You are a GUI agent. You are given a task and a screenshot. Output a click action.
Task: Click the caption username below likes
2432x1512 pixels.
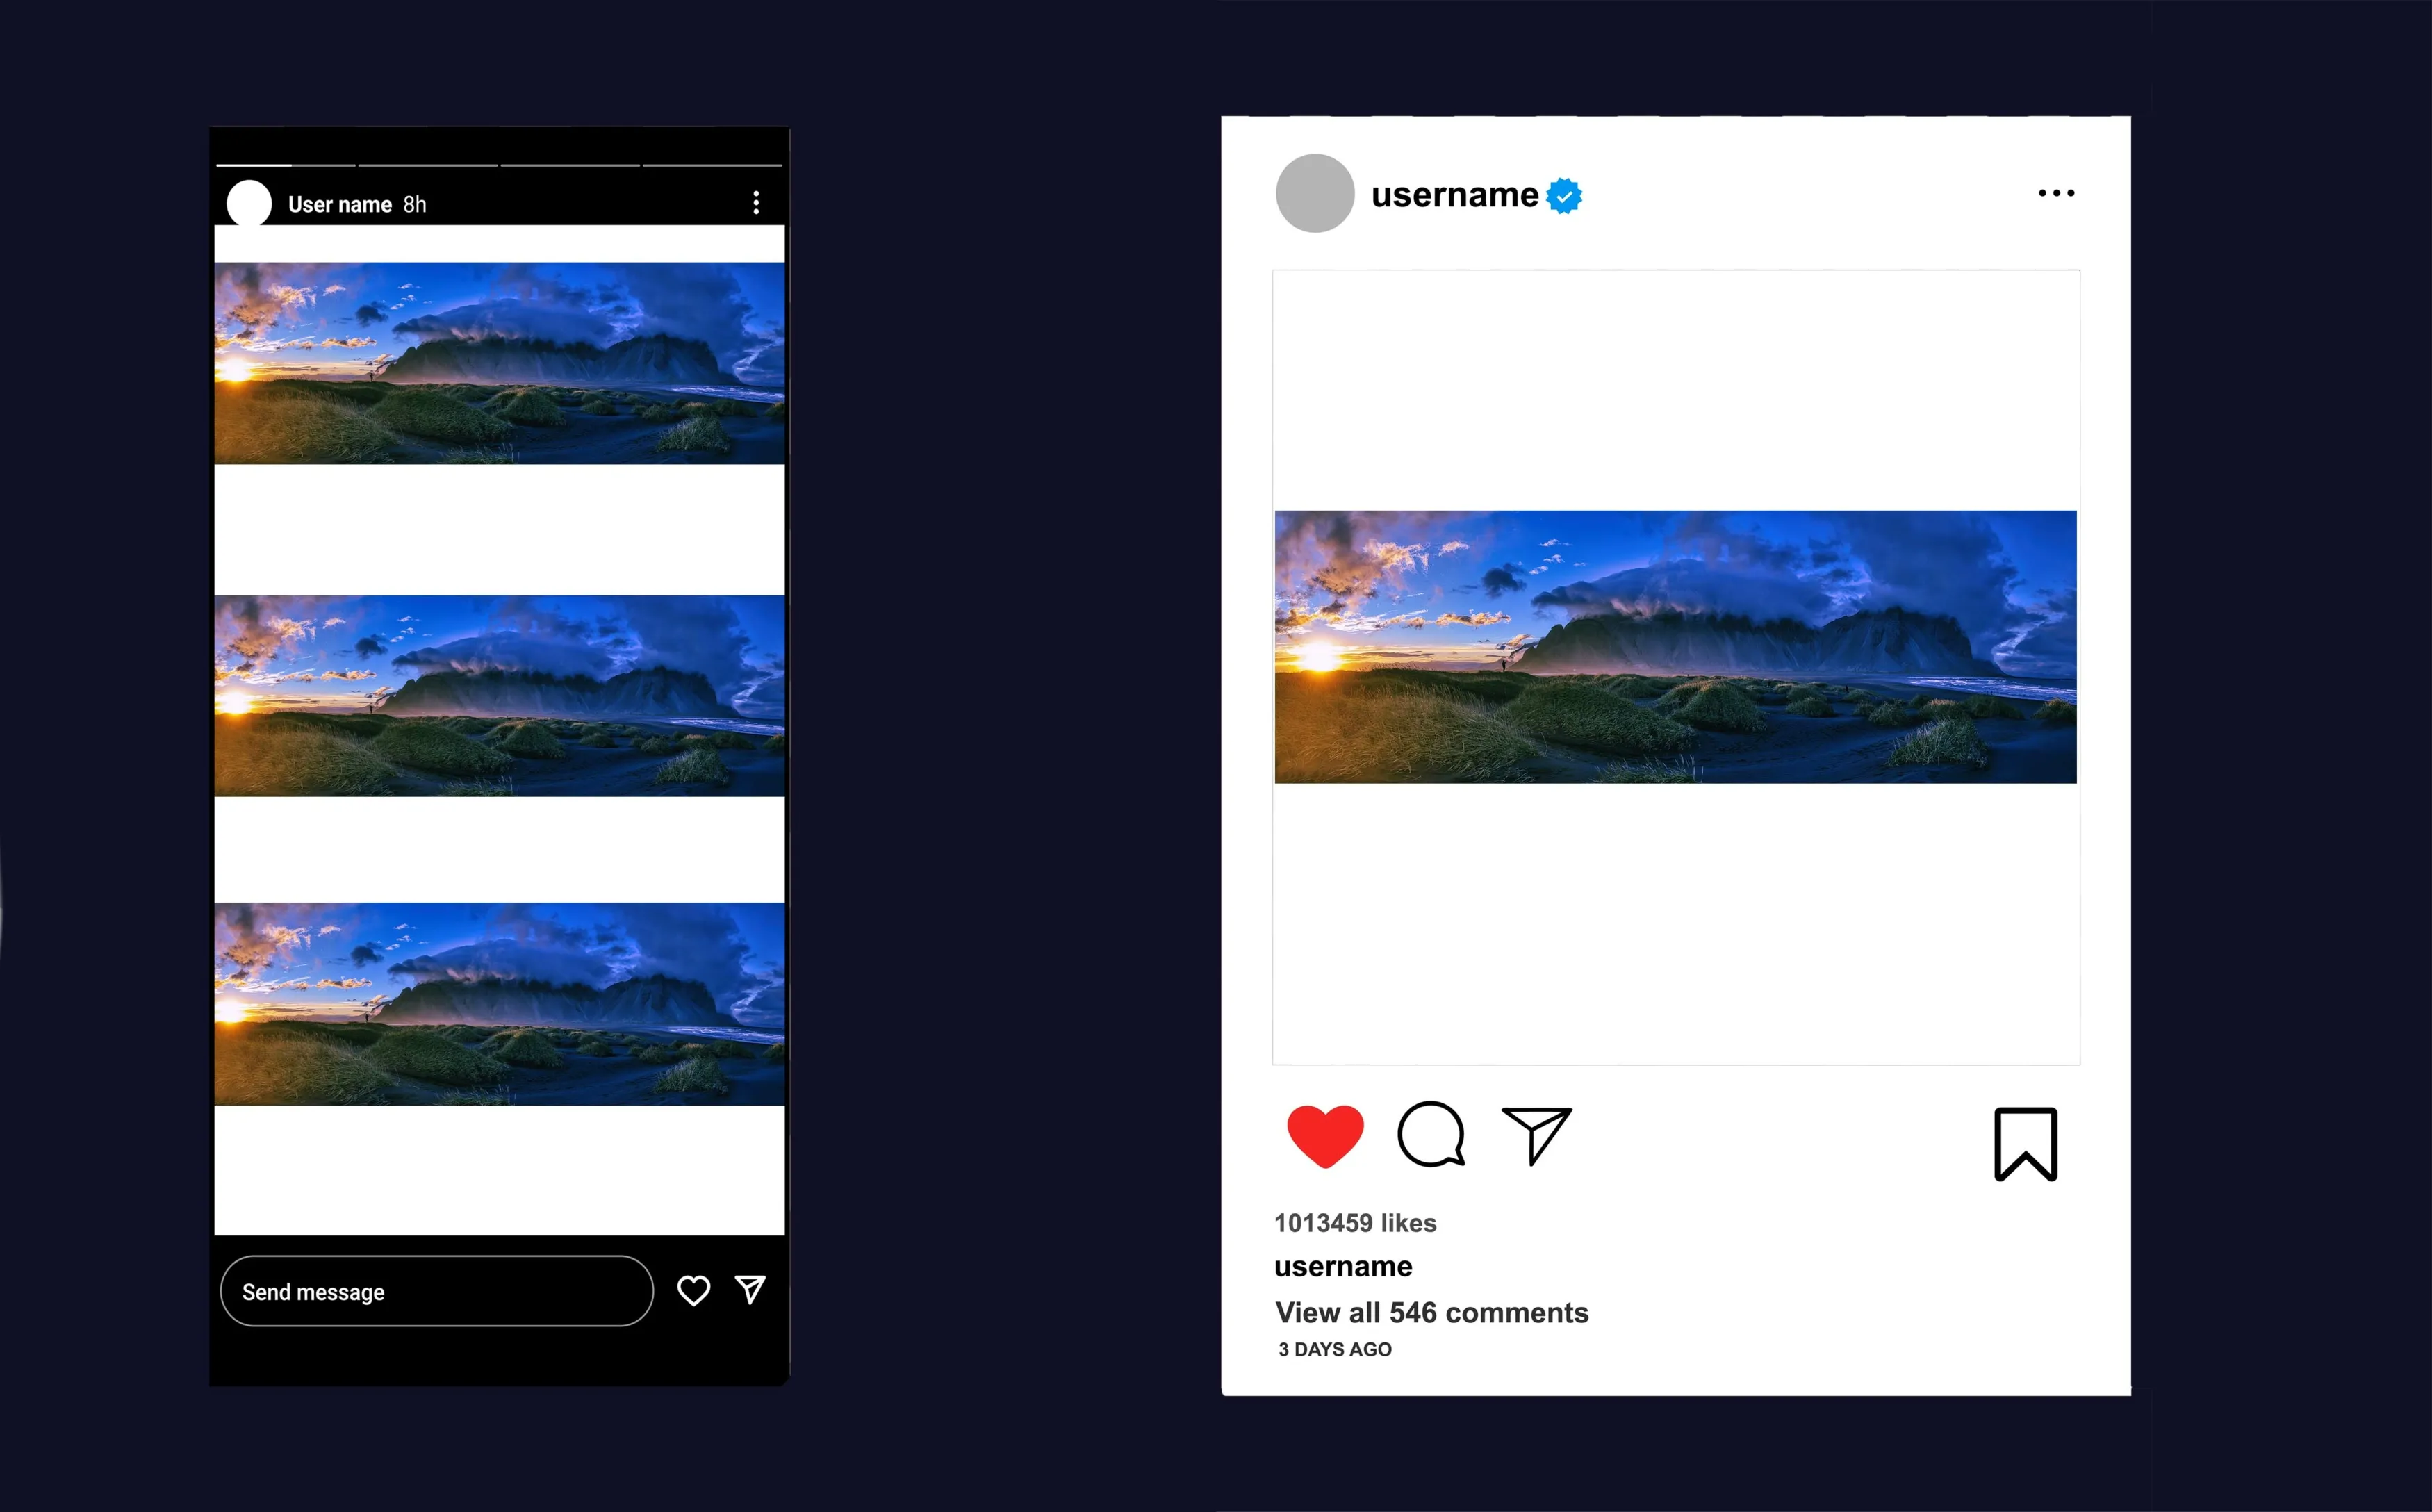tap(1343, 1267)
